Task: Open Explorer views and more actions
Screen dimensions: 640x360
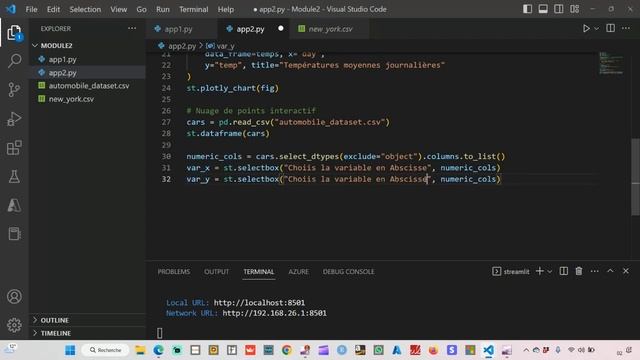Action: click(132, 28)
